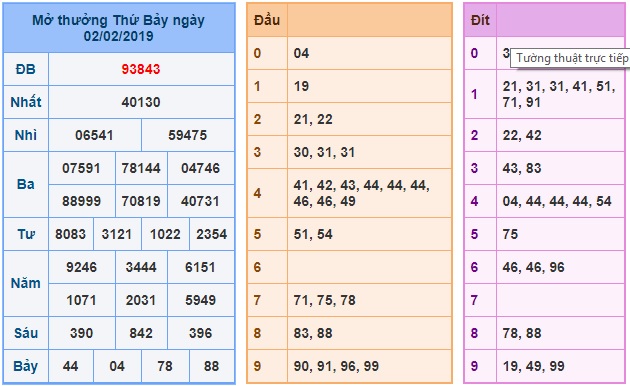The image size is (630, 386).
Task: Select the Sáu prize label
Action: pos(26,333)
